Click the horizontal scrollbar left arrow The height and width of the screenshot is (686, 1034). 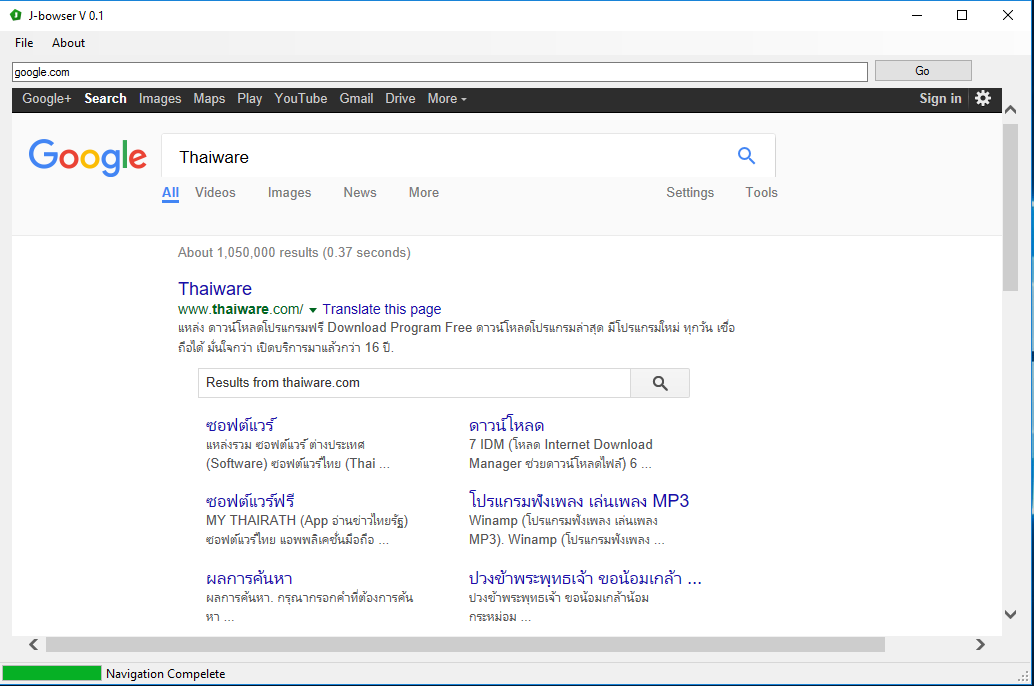(x=34, y=644)
